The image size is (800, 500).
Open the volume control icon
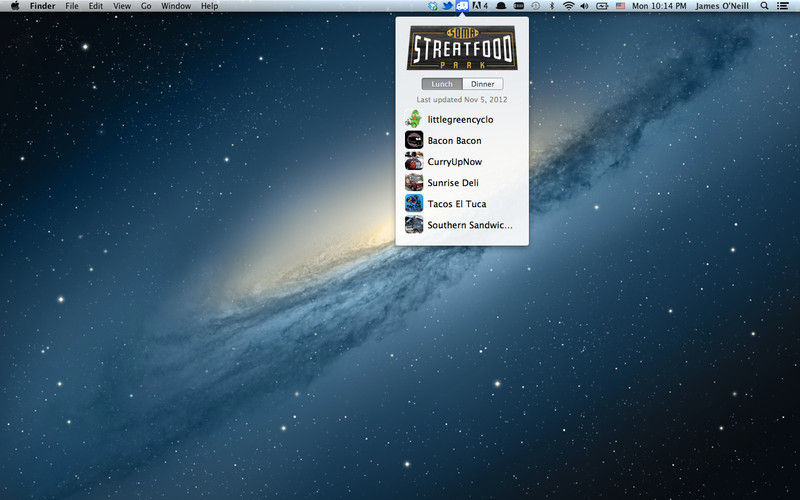584,6
